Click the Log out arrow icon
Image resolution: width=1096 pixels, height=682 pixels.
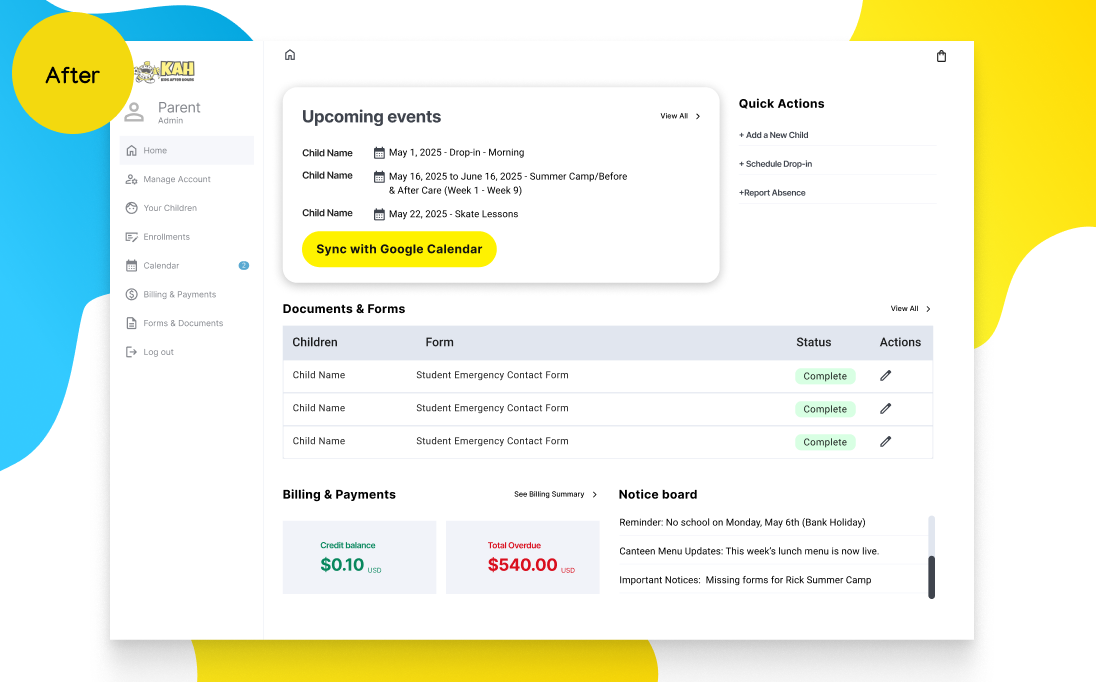pos(131,352)
